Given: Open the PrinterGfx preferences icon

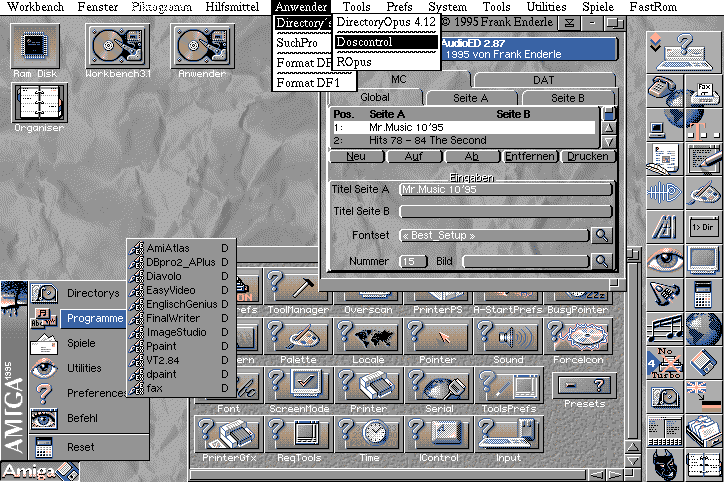Looking at the screenshot, I should tap(229, 434).
